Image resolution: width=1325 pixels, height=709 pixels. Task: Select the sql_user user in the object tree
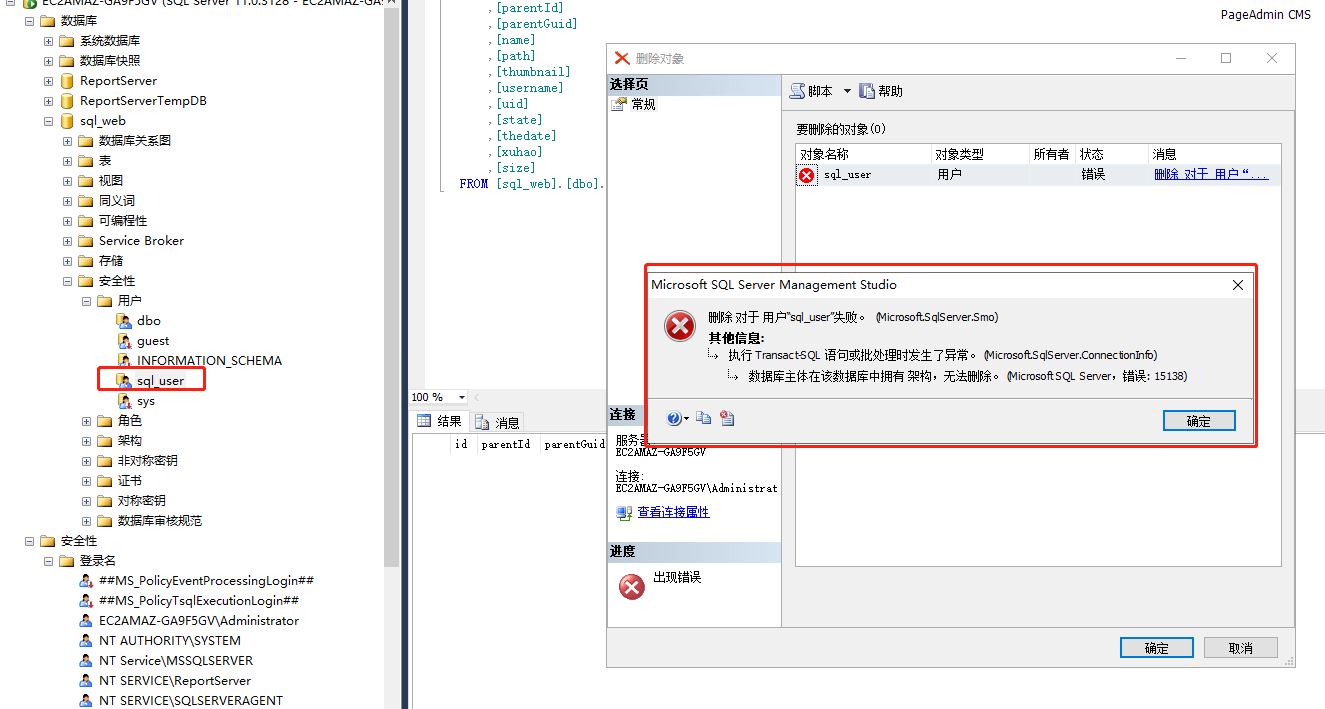click(160, 381)
